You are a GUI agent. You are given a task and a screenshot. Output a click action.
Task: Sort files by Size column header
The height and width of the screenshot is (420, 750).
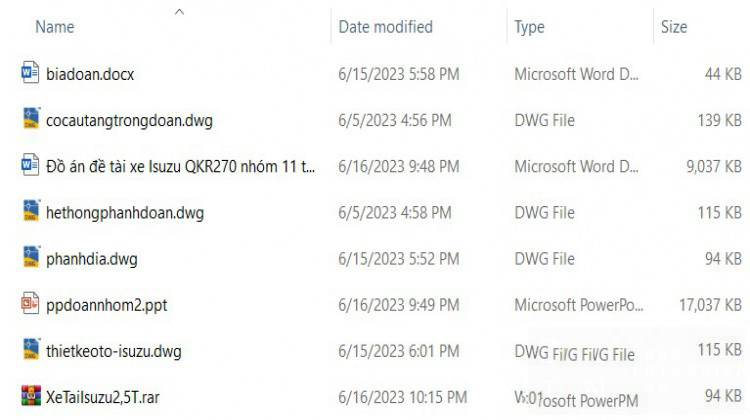tap(674, 27)
